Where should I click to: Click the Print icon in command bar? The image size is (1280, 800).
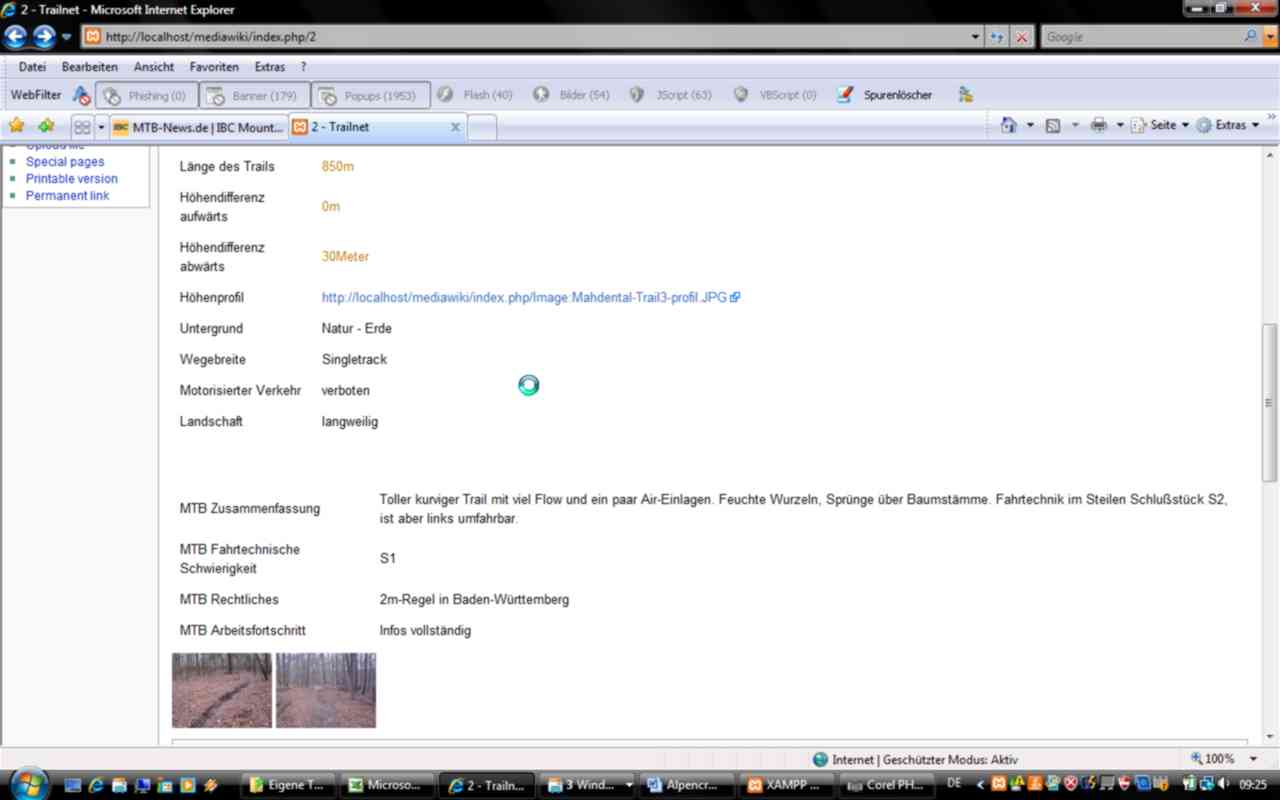tap(1099, 126)
